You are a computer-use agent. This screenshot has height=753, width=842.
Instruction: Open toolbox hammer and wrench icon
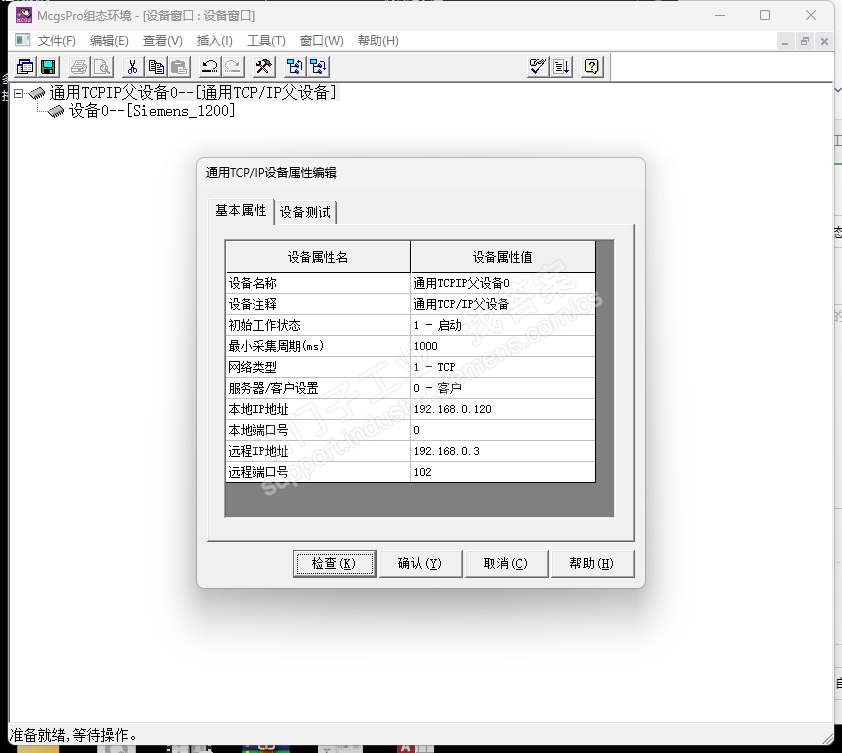[x=264, y=67]
